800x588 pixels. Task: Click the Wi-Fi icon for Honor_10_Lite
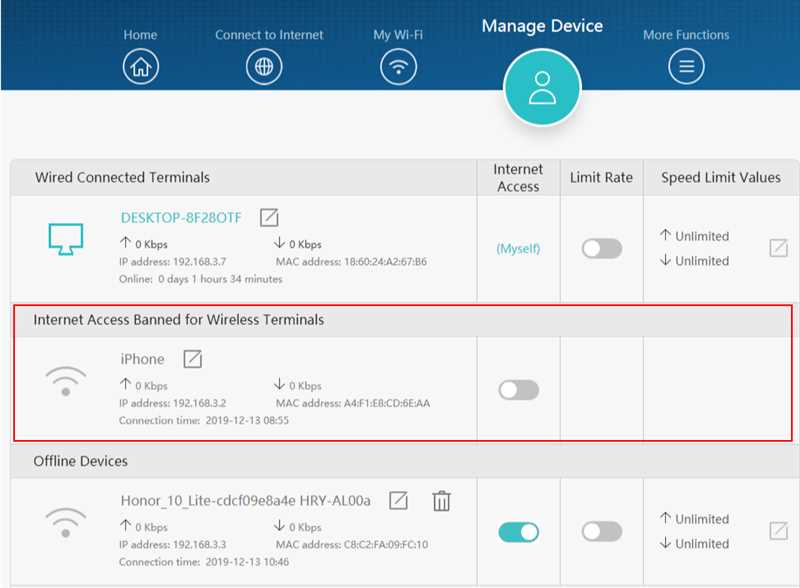pyautogui.click(x=66, y=522)
